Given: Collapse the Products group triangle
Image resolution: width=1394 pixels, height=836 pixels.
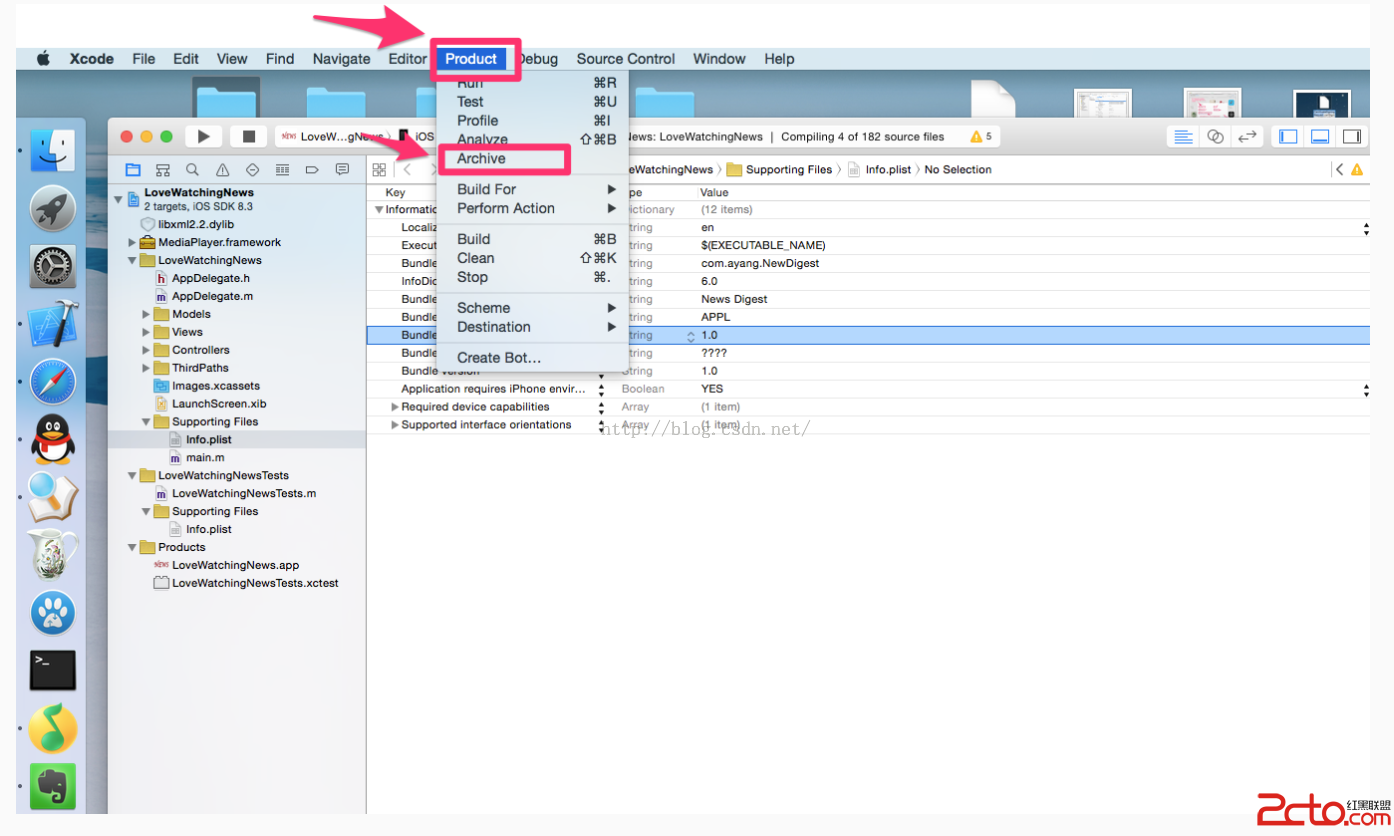Looking at the screenshot, I should [132, 547].
